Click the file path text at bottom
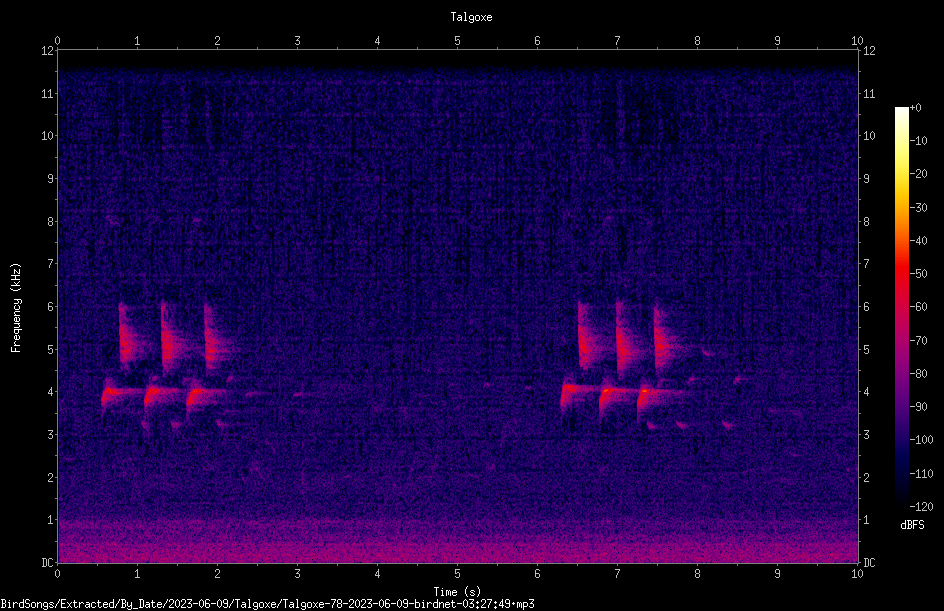This screenshot has height=611, width=944. 267,604
